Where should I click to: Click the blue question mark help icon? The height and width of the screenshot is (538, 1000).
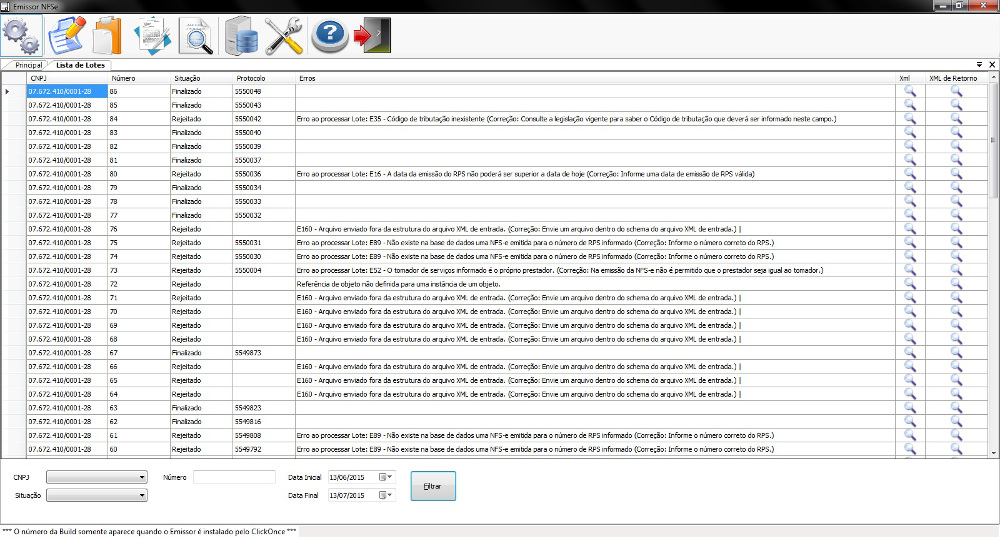click(329, 35)
